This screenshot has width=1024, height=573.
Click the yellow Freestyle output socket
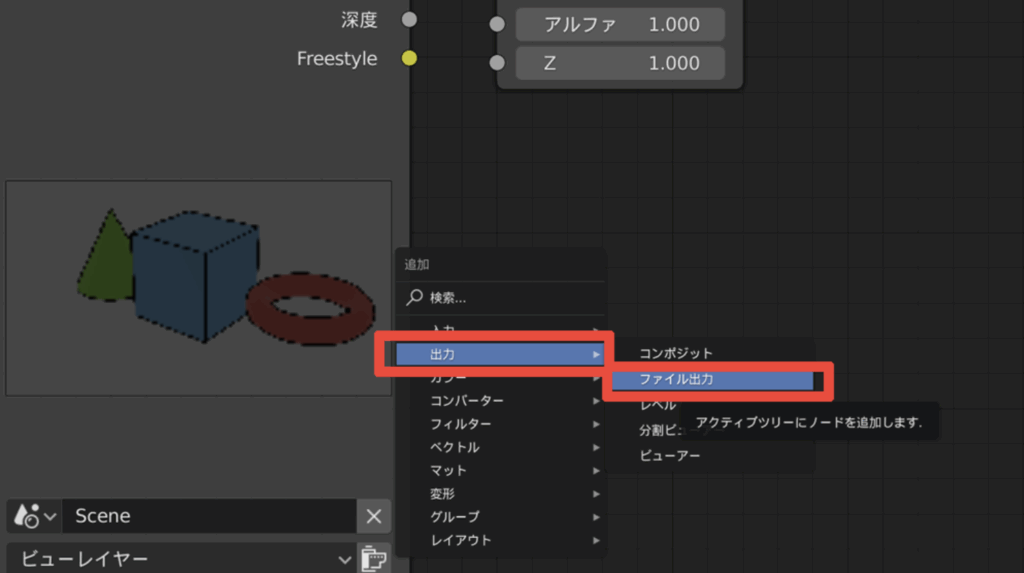tap(409, 59)
